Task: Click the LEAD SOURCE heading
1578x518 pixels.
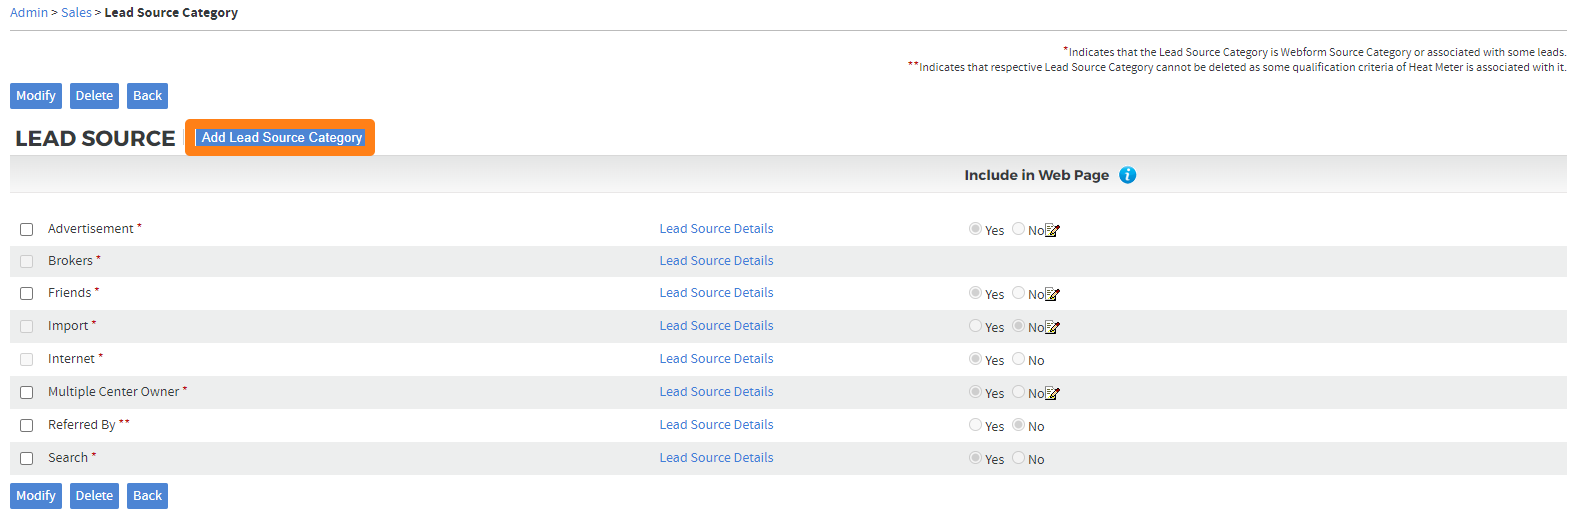Action: (x=95, y=139)
